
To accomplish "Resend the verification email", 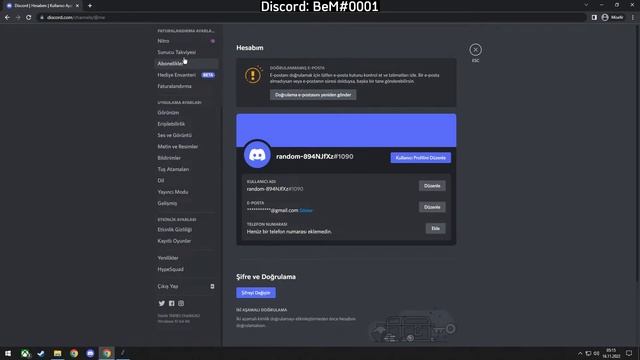I will [x=313, y=95].
